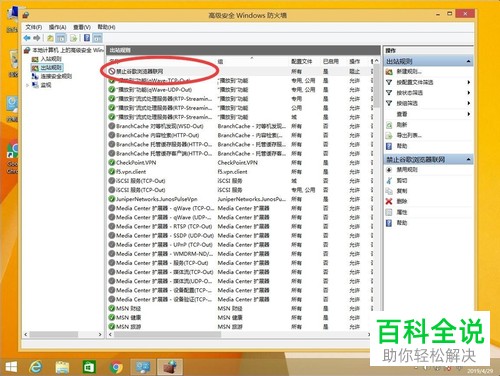500x376 pixels.
Task: Click the Back arrow in the toolbar
Action: 27,38
